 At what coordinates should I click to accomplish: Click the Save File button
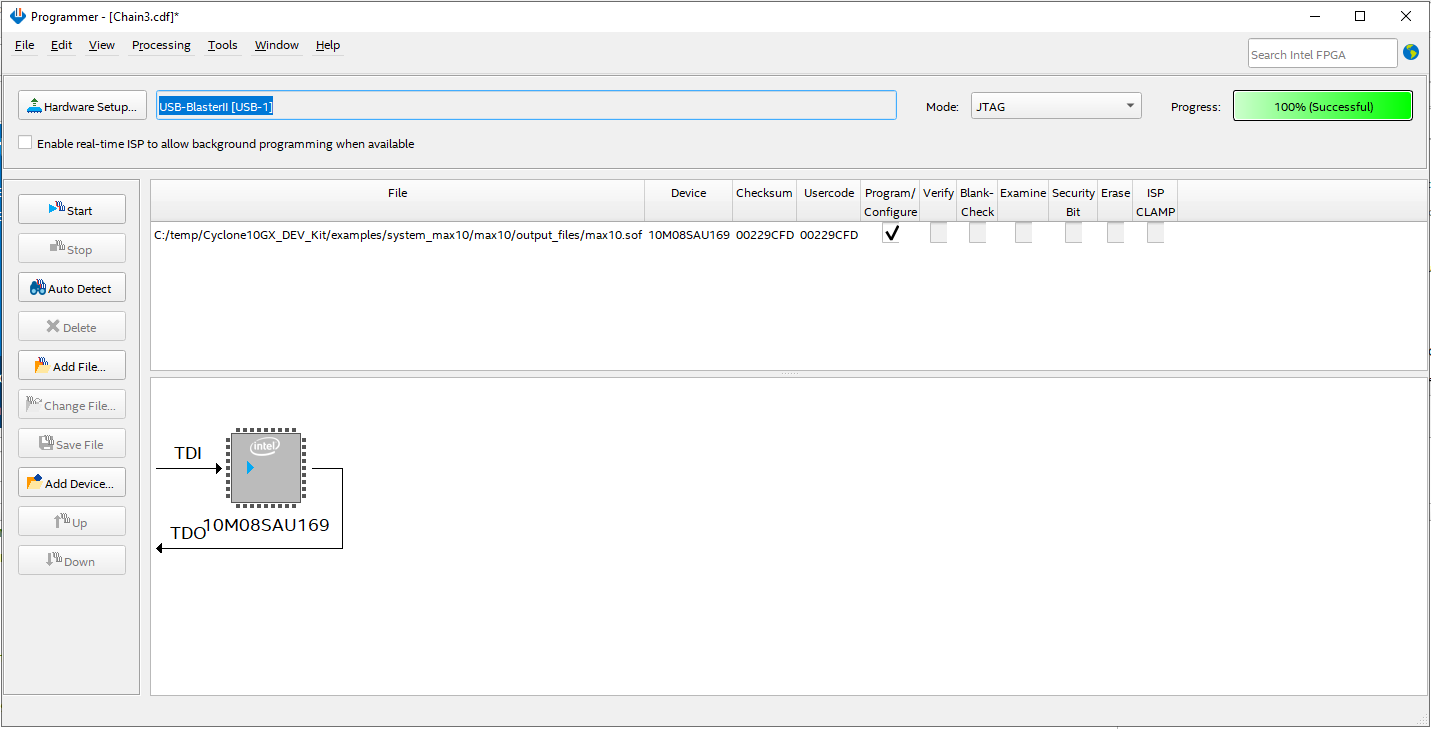point(72,443)
